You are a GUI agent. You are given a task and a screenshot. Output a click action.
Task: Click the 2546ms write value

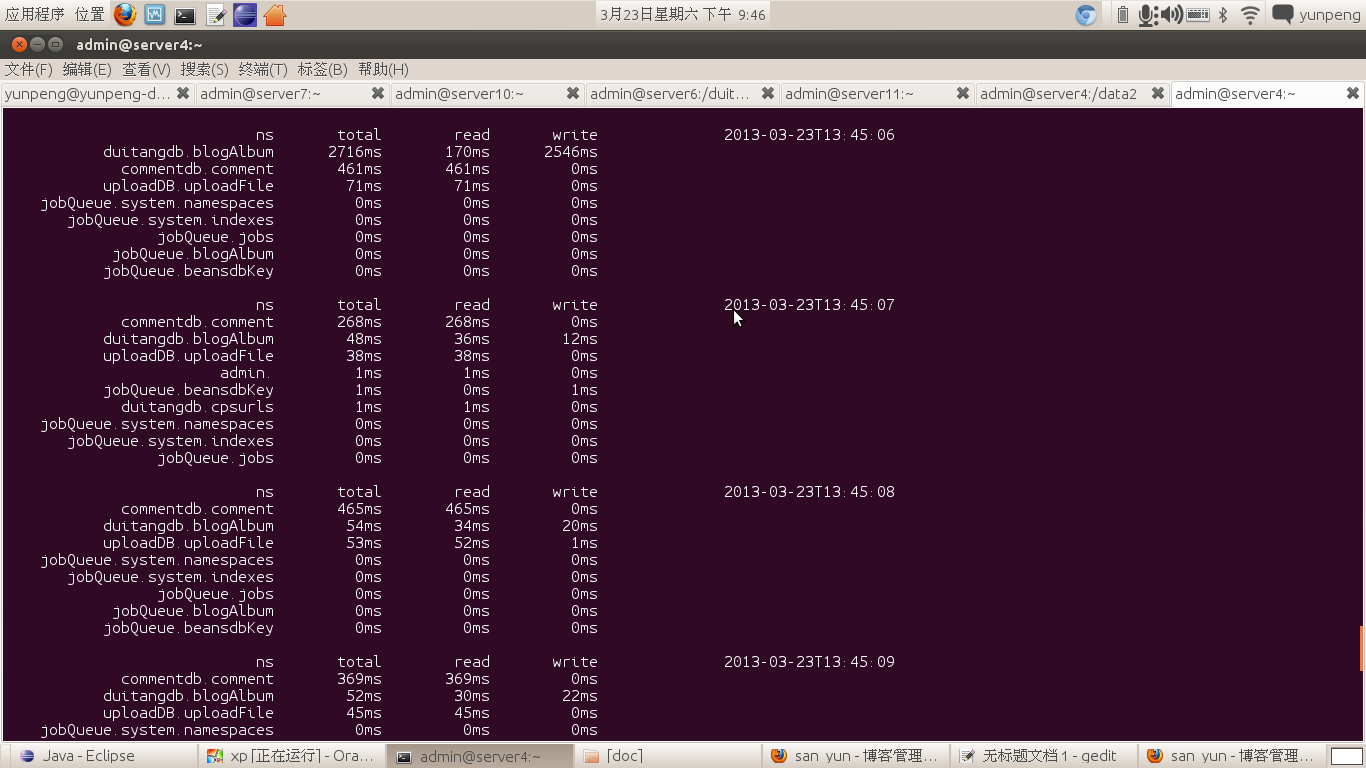[x=571, y=152]
